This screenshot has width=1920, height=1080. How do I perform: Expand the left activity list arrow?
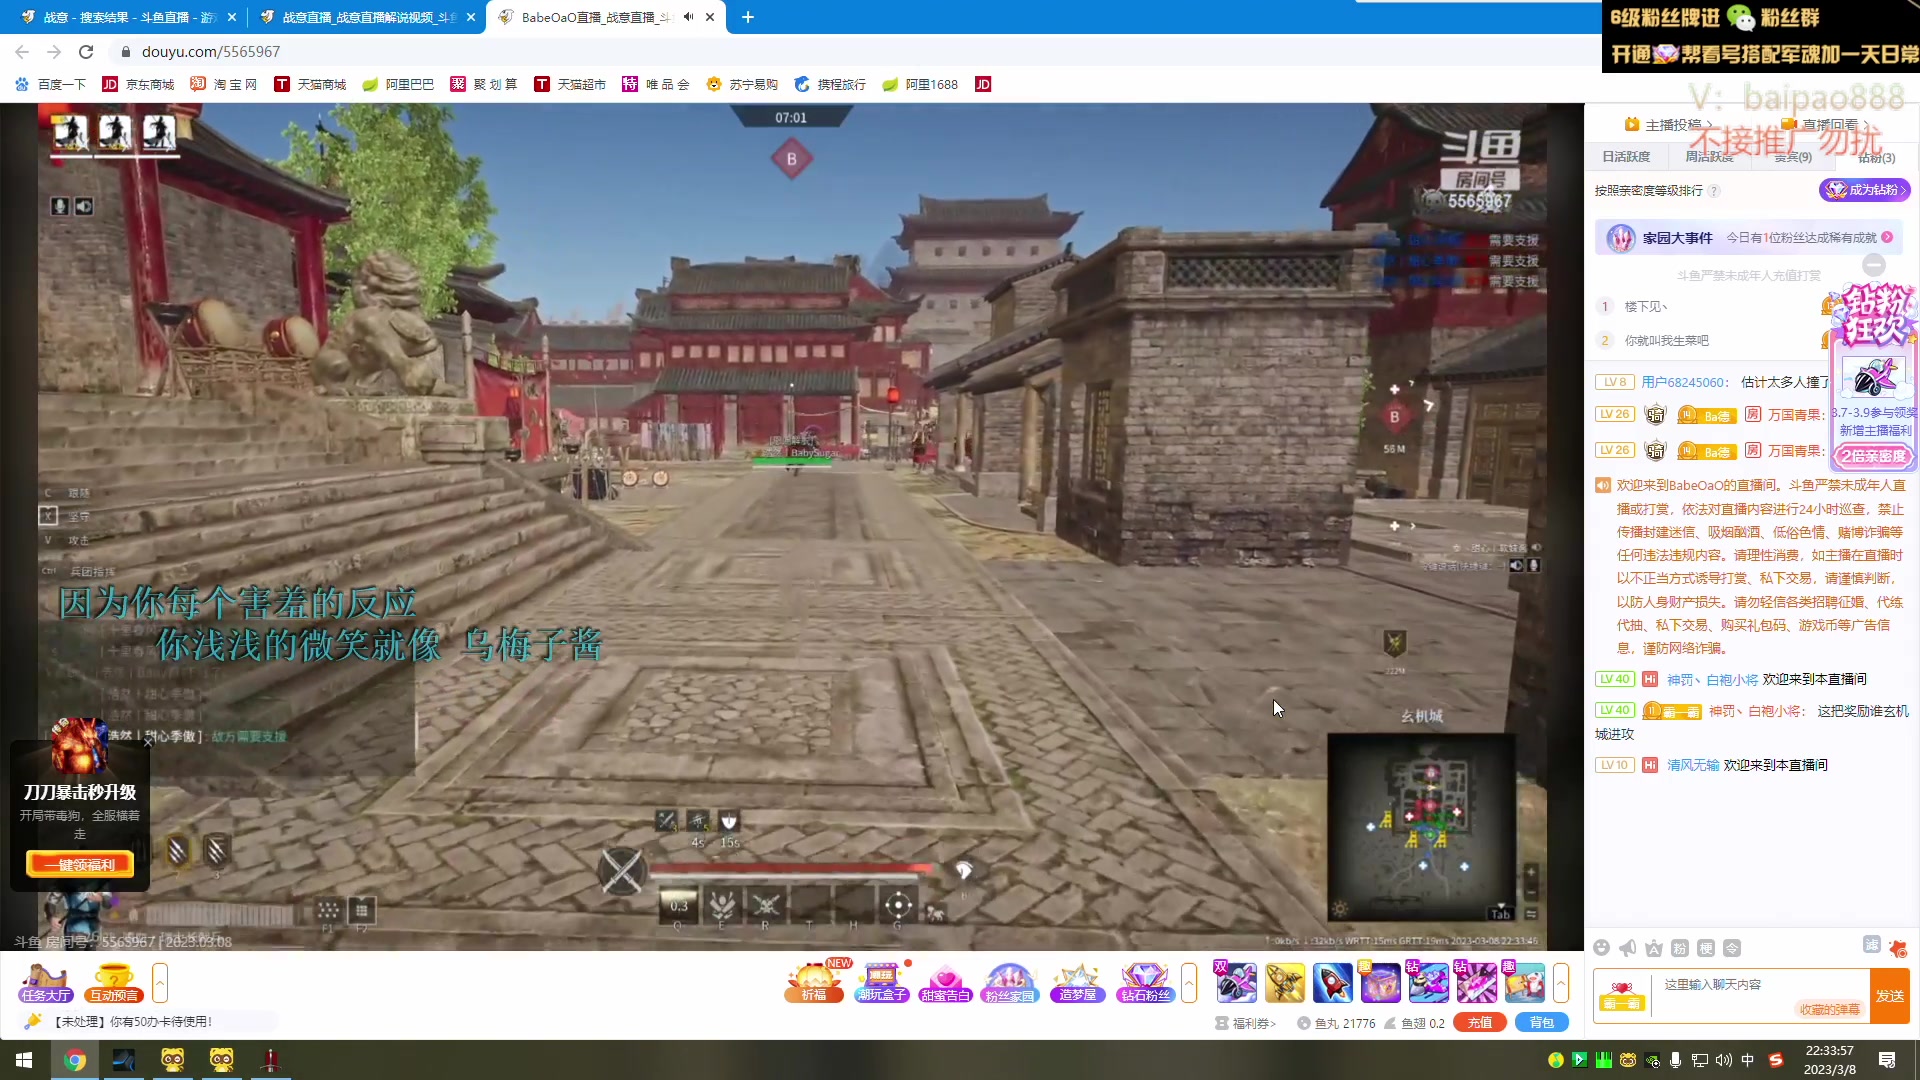pos(160,983)
